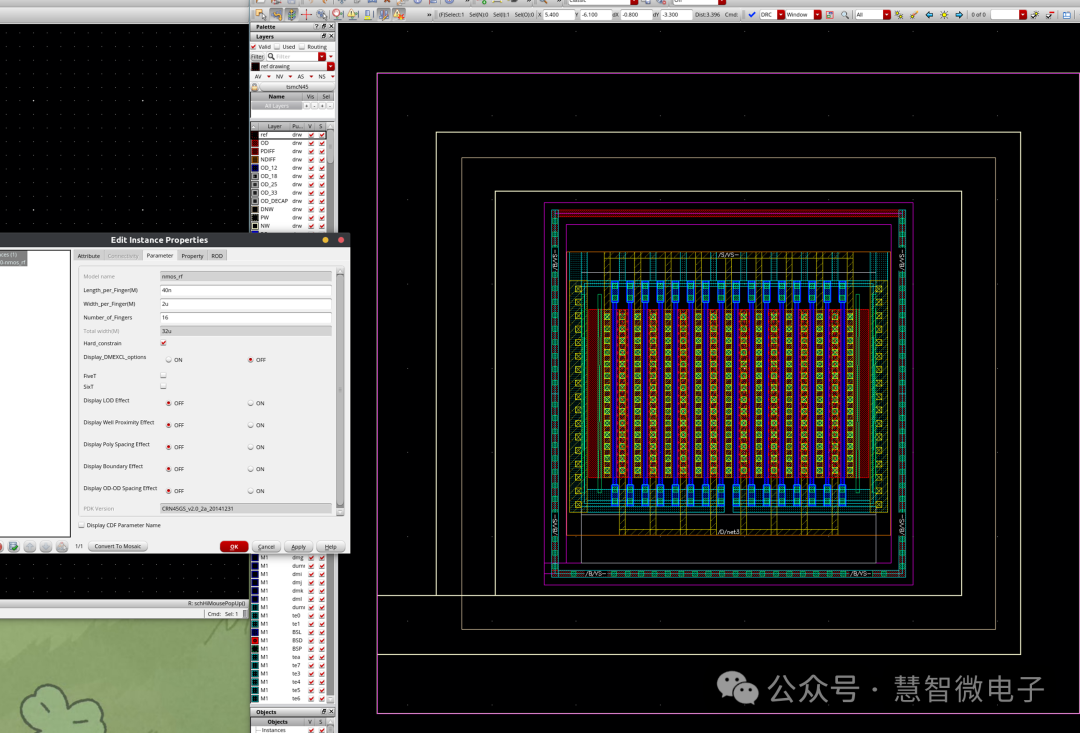Expand the 'ref drawing' layer dropdown
This screenshot has height=733, width=1080.
coord(331,66)
